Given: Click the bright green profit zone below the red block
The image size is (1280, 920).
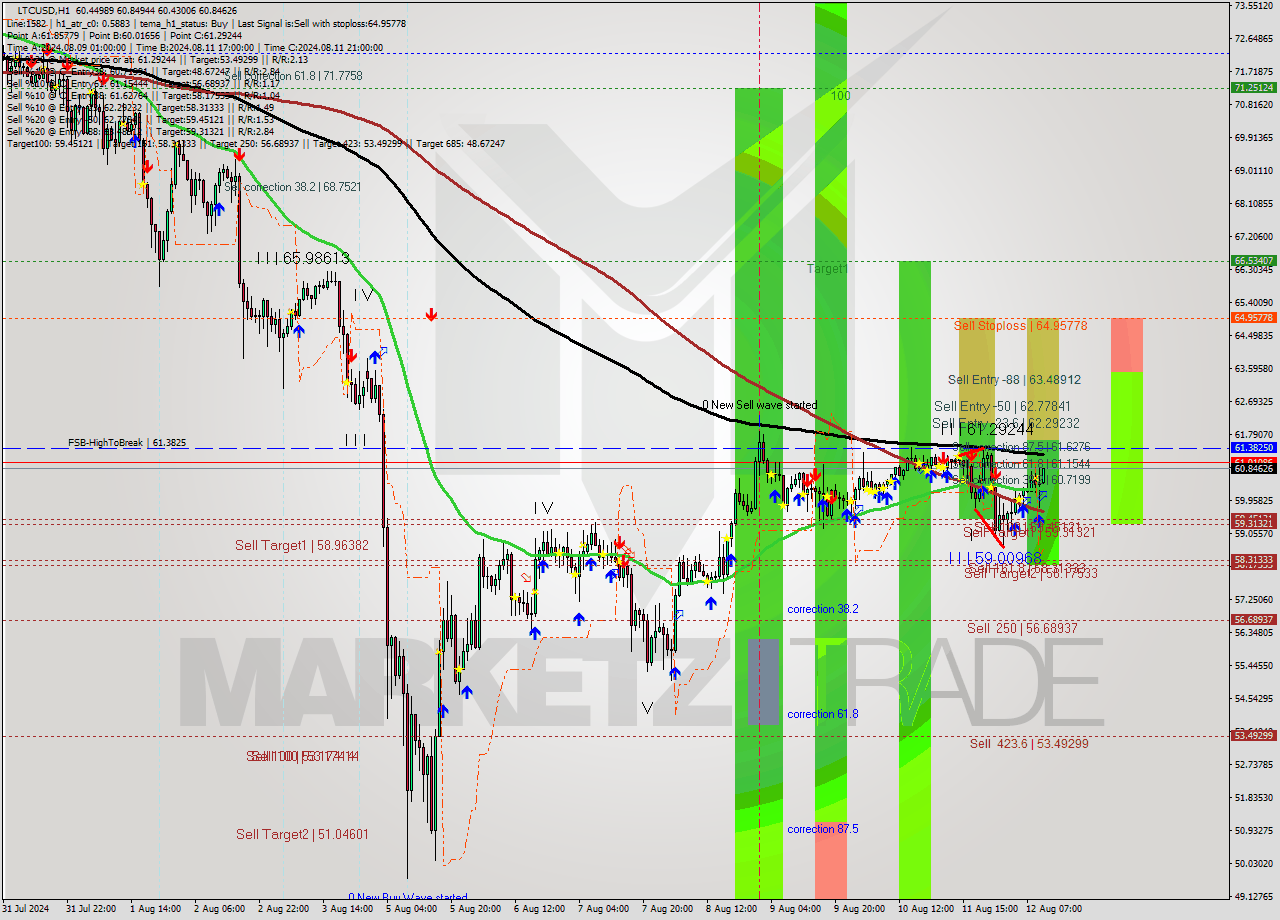Looking at the screenshot, I should pos(1127,447).
